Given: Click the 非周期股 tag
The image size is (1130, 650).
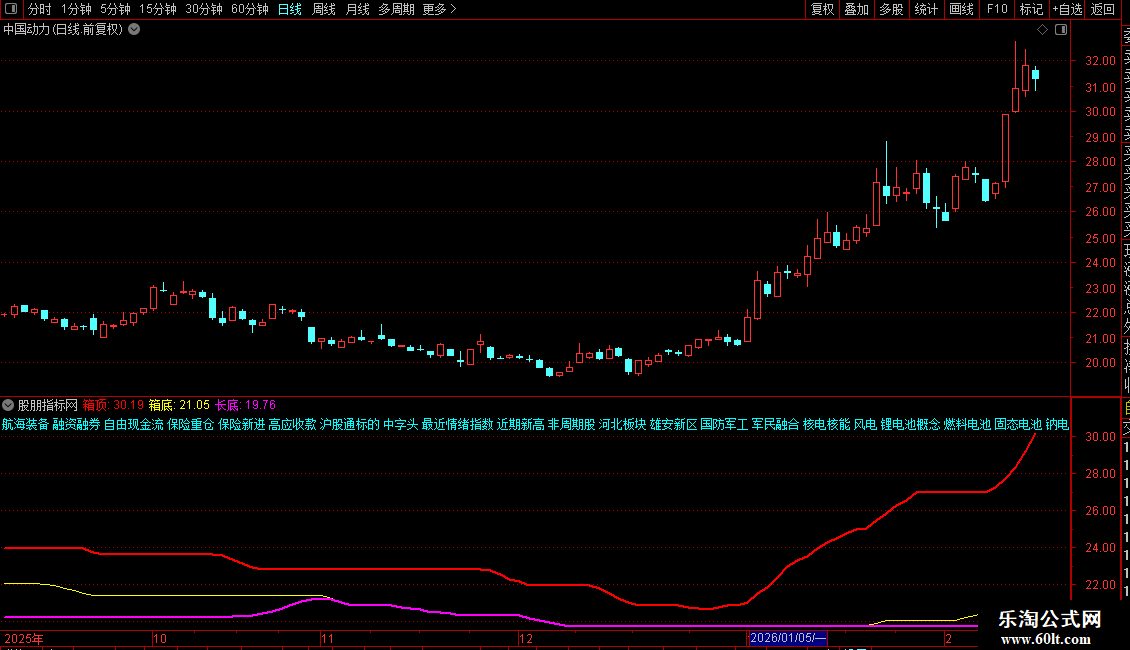Looking at the screenshot, I should [x=571, y=424].
